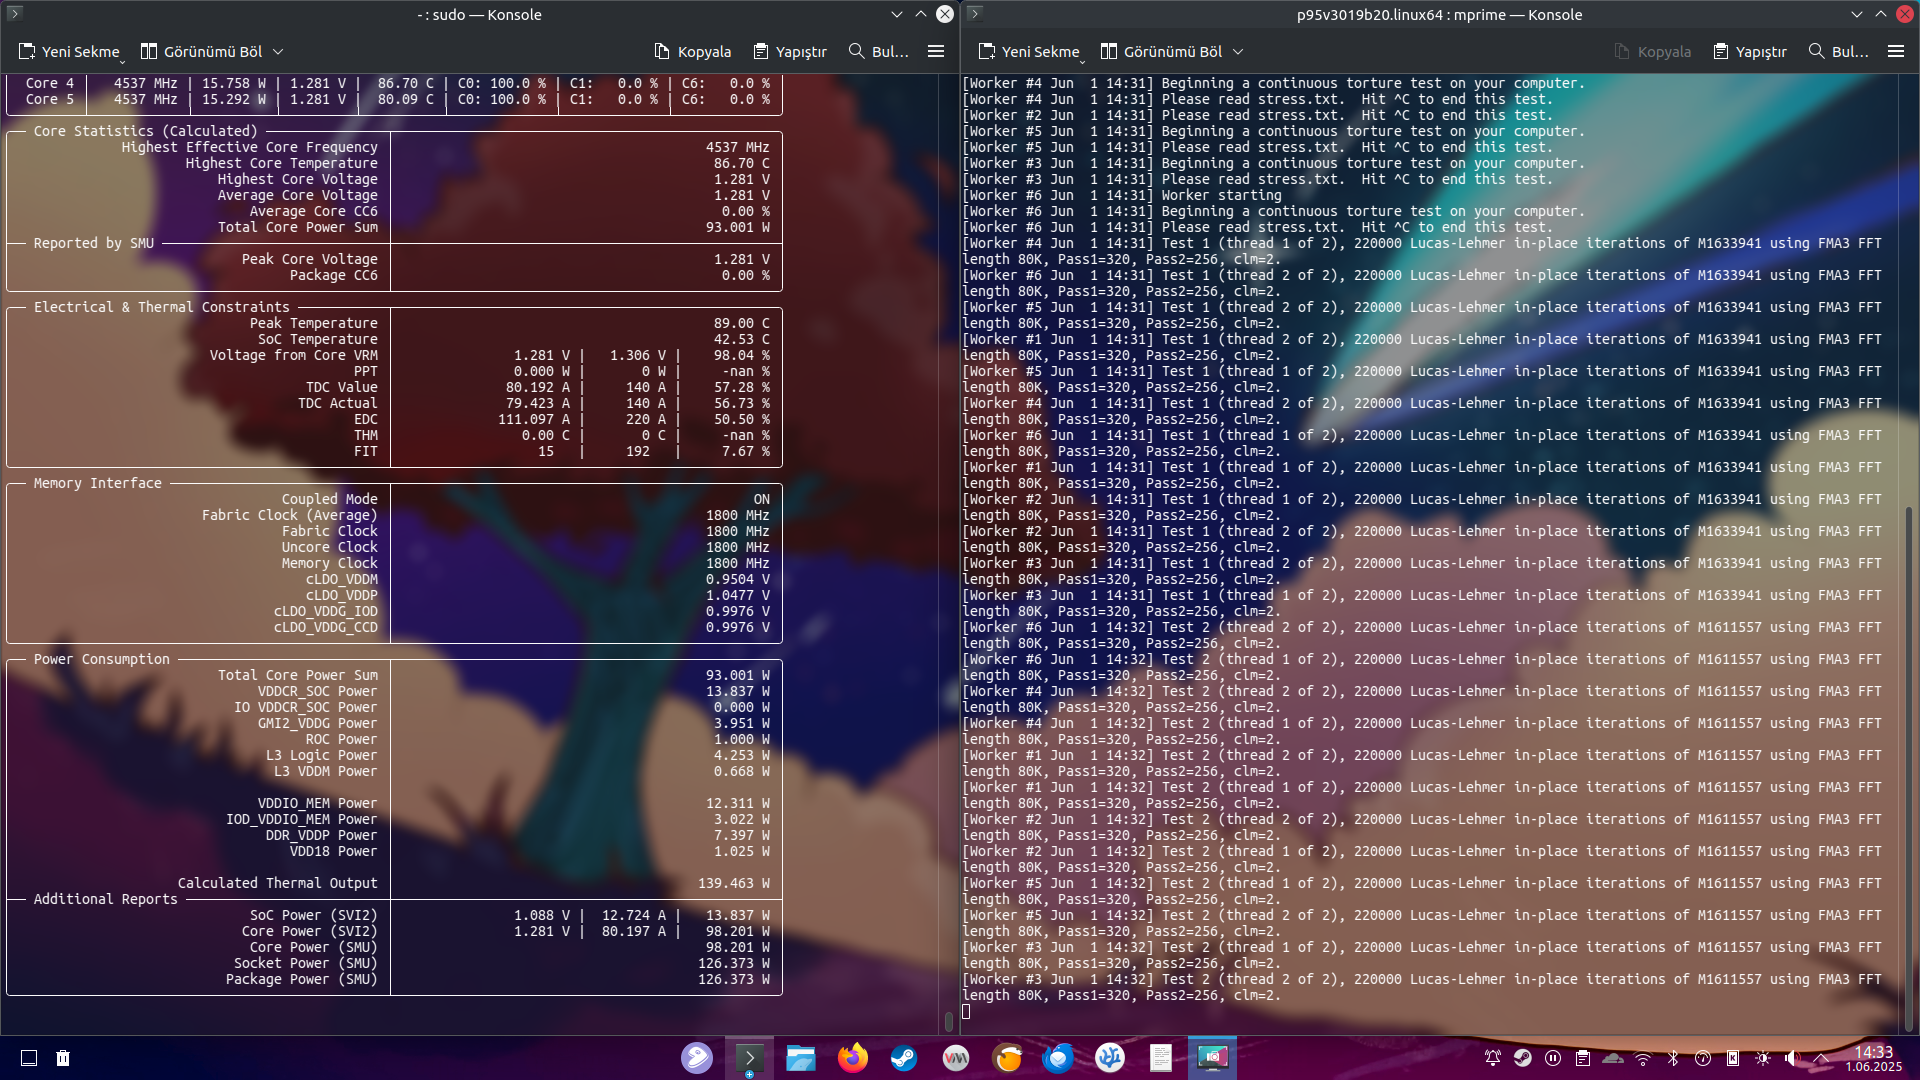1920x1080 pixels.
Task: Launch Lutris from the taskbar
Action: pyautogui.click(x=1007, y=1057)
